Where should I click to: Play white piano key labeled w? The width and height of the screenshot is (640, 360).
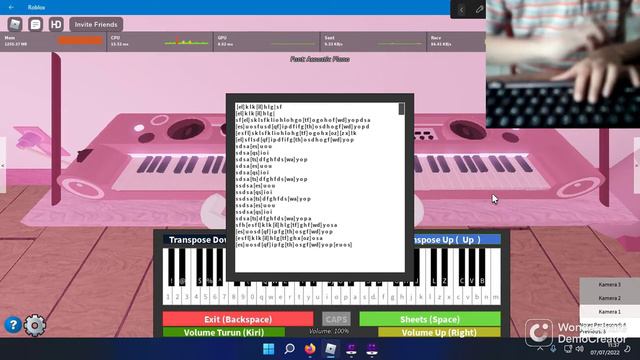[271, 296]
